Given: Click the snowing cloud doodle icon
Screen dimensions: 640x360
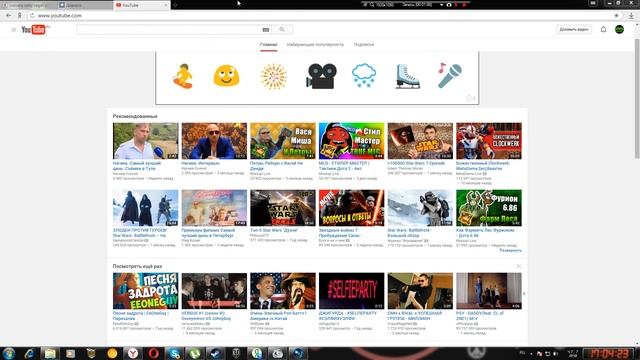Looking at the screenshot, I should 364,76.
